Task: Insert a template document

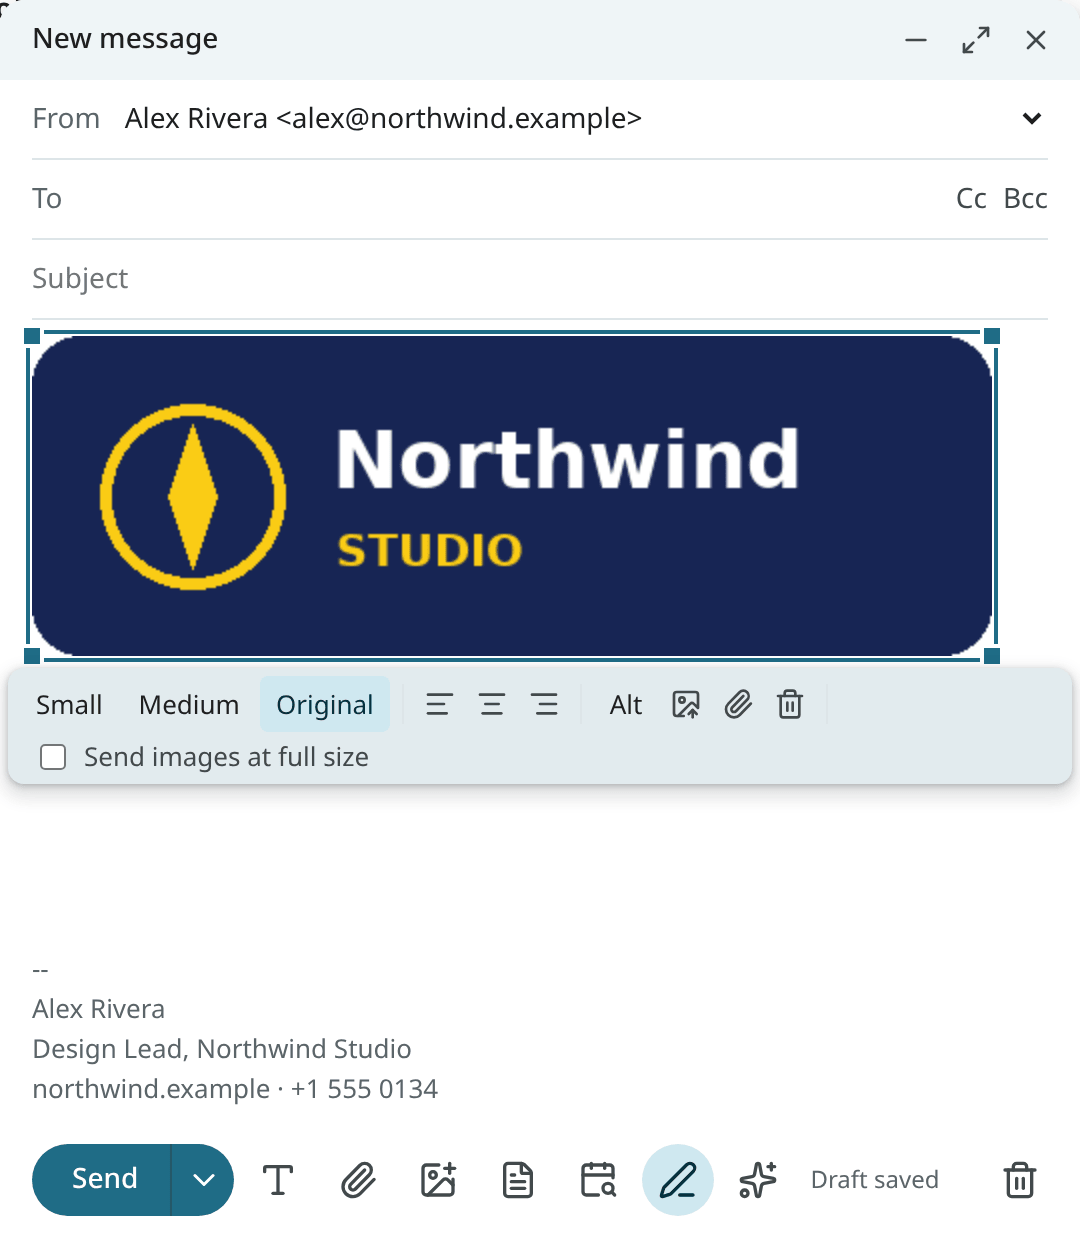Action: click(518, 1180)
